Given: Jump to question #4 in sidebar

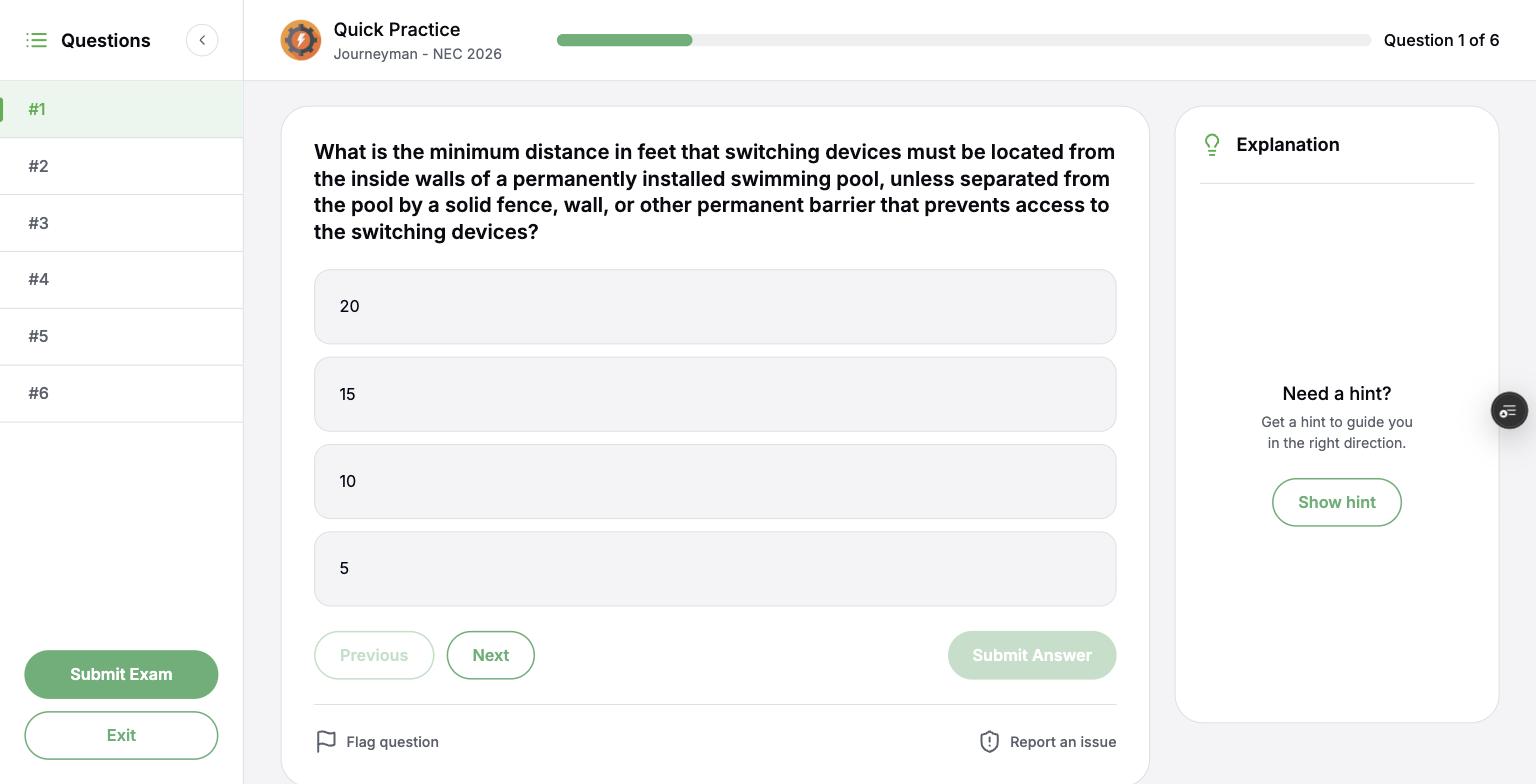Looking at the screenshot, I should pos(121,279).
